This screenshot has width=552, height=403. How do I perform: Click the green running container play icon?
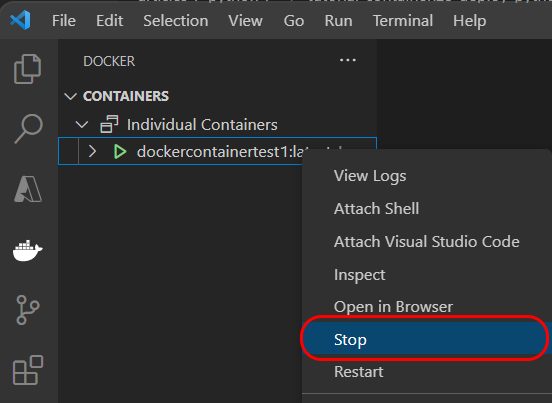pyautogui.click(x=120, y=151)
